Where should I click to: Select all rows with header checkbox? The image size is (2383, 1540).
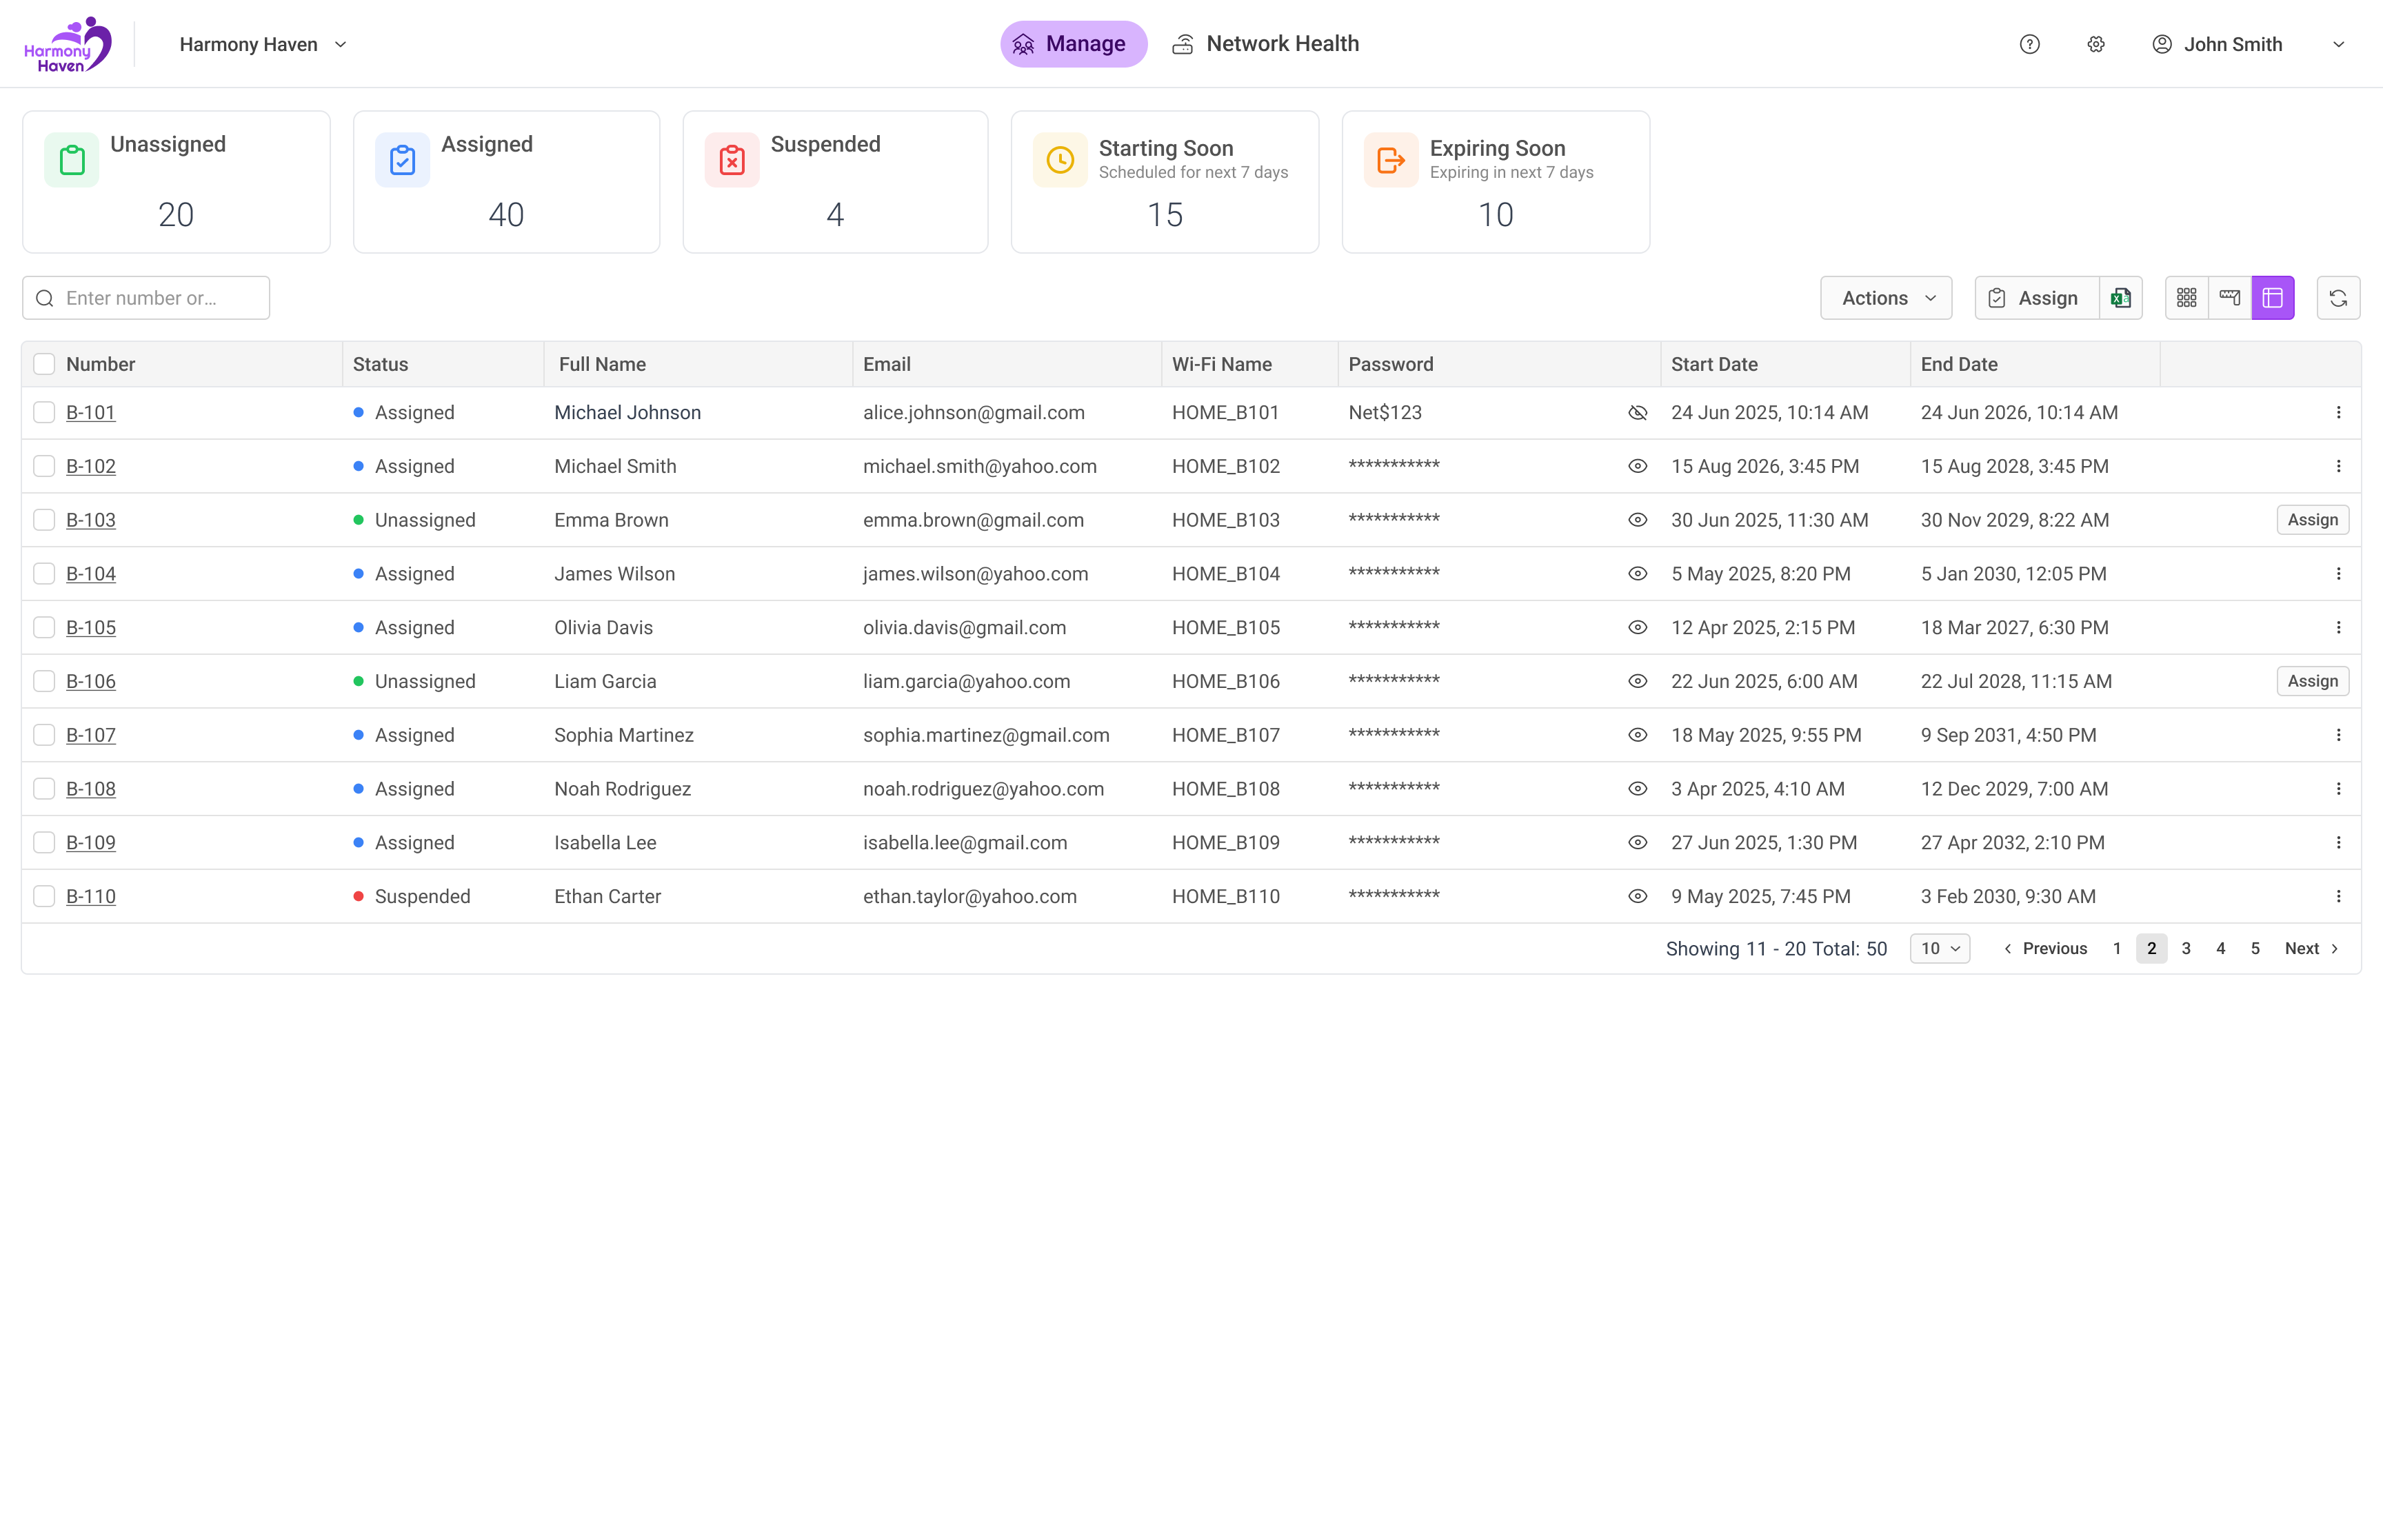[44, 364]
